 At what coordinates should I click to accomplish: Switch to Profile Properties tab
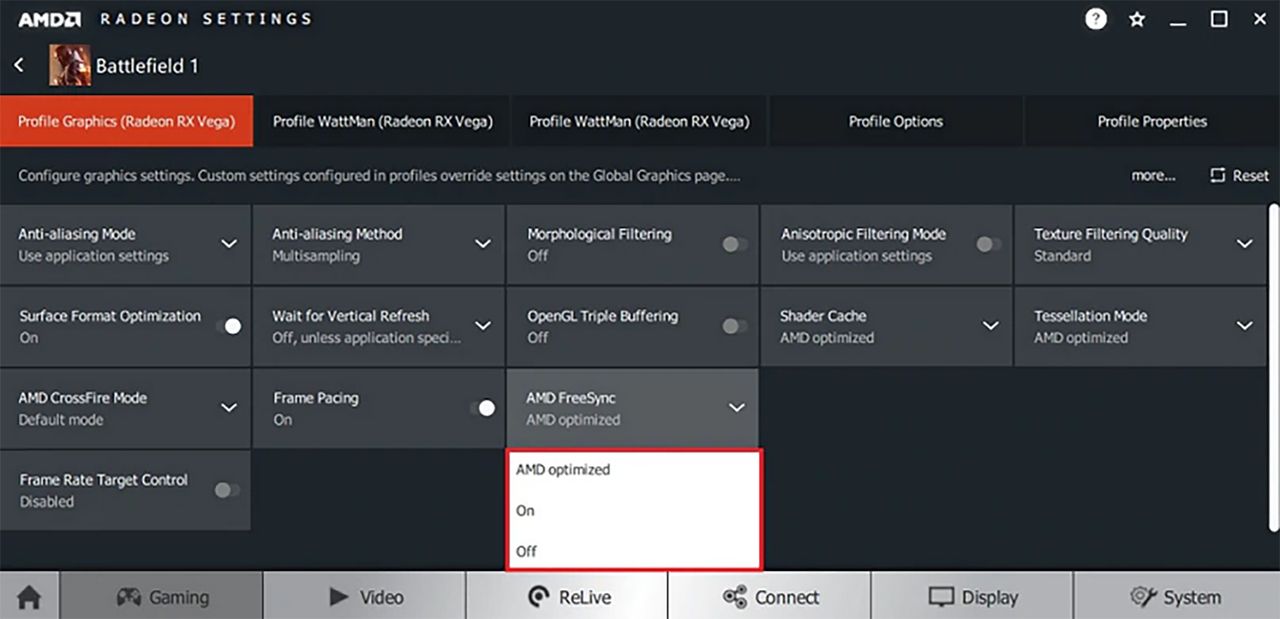point(1152,121)
